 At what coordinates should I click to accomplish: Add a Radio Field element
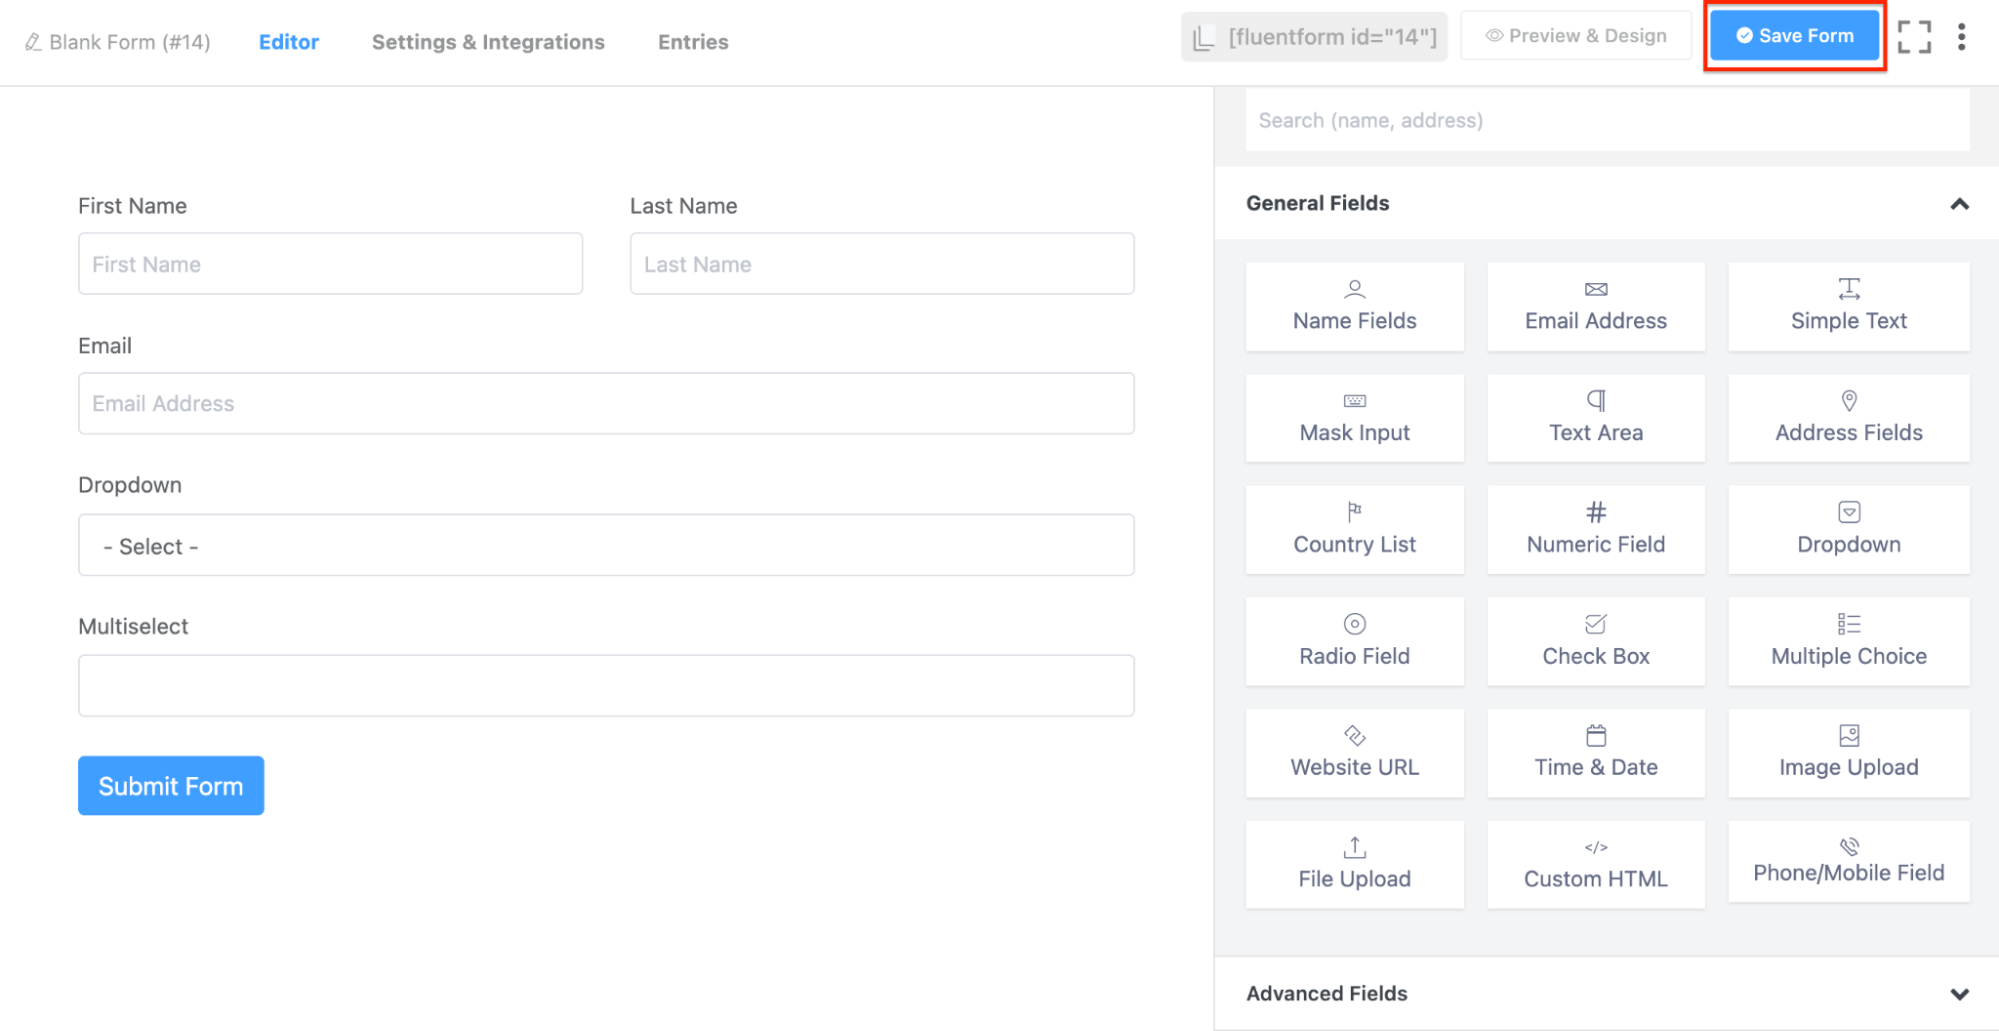coord(1354,642)
